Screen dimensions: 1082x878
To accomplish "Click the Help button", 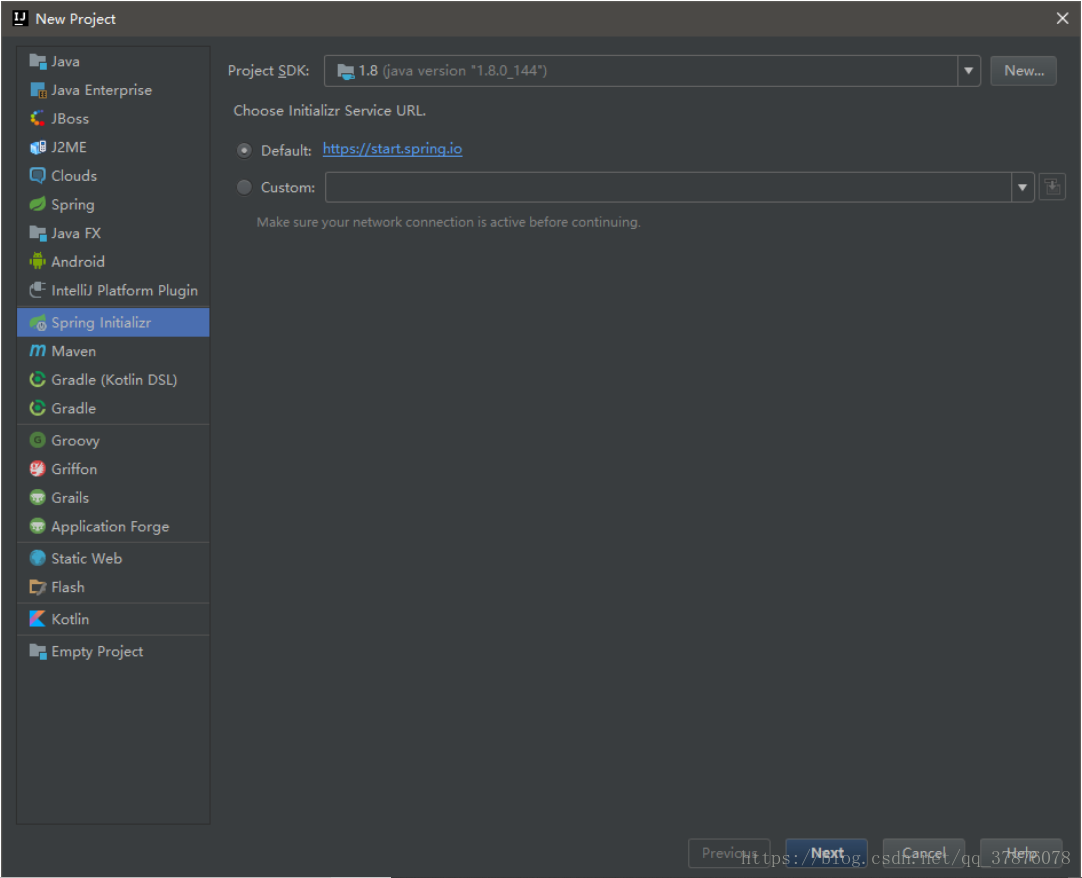I will point(1021,853).
